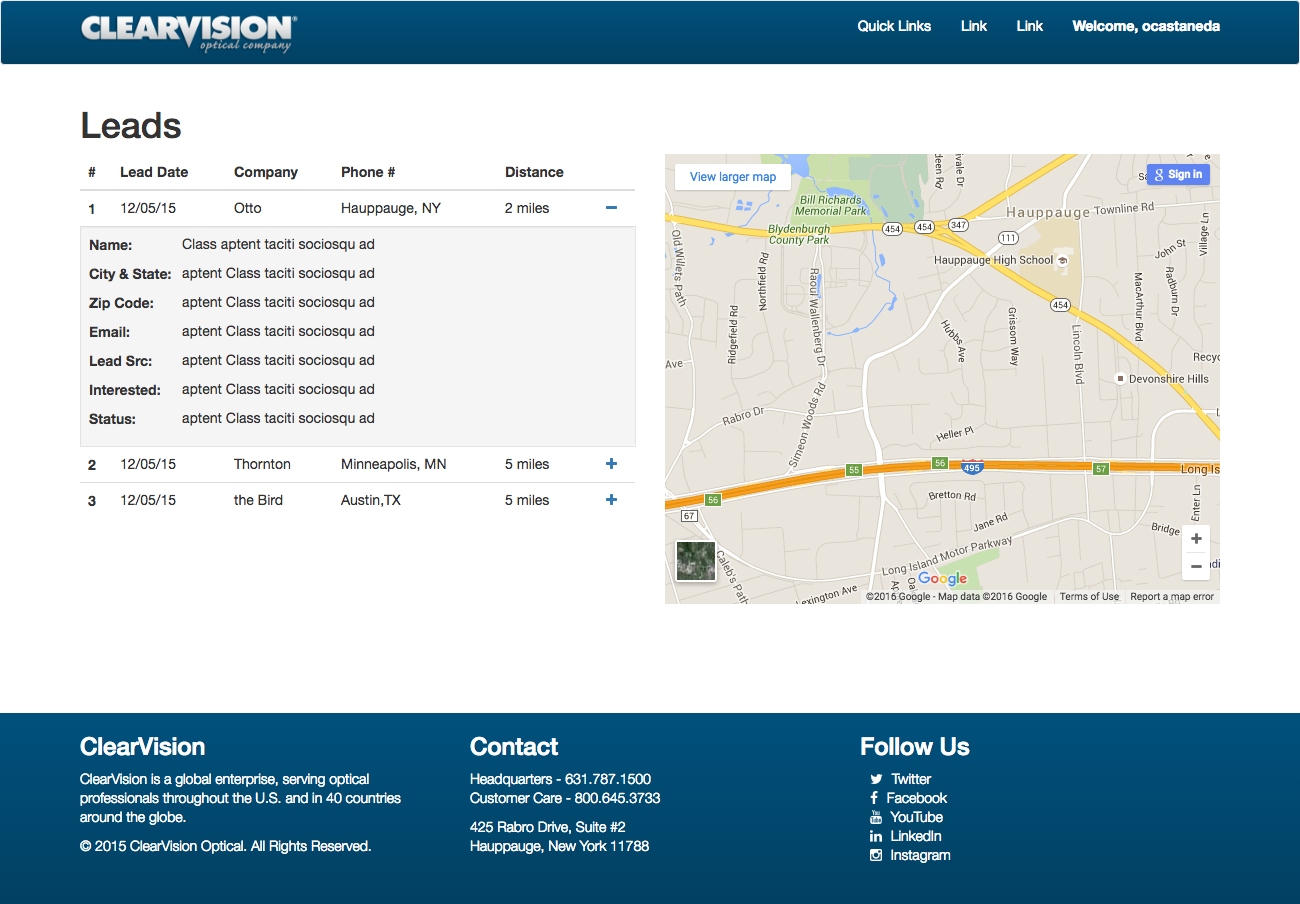Image resolution: width=1300 pixels, height=904 pixels.
Task: Click the Facebook icon in footer
Action: point(874,798)
